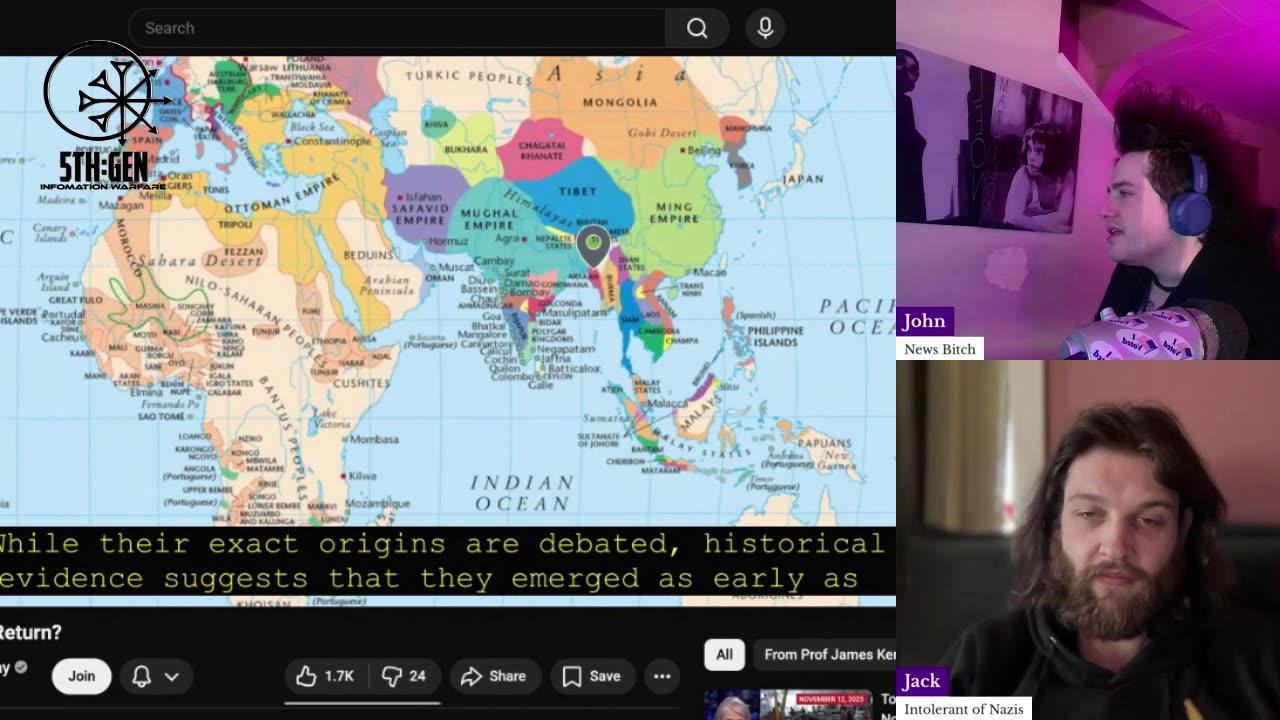Select the All filter chip
Screen dimensions: 1280x720
point(724,654)
